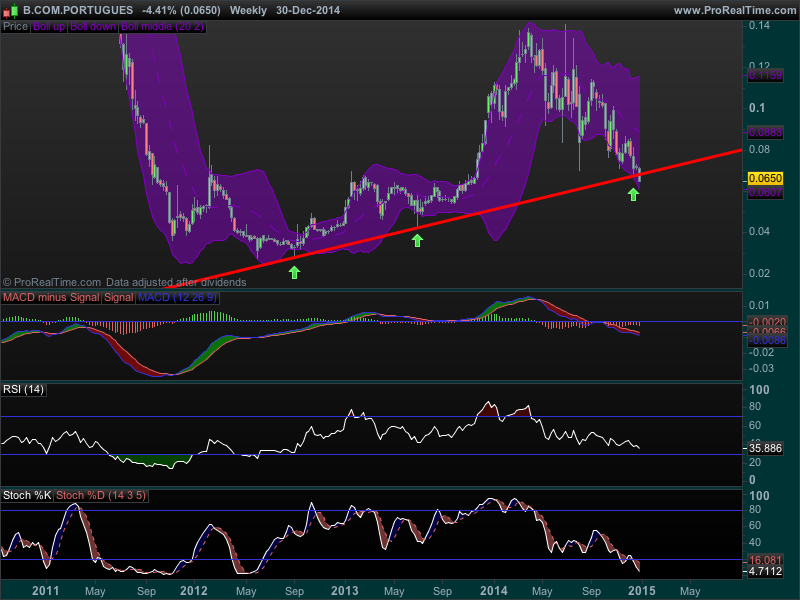Select the MACD minus Signal label

(51, 298)
